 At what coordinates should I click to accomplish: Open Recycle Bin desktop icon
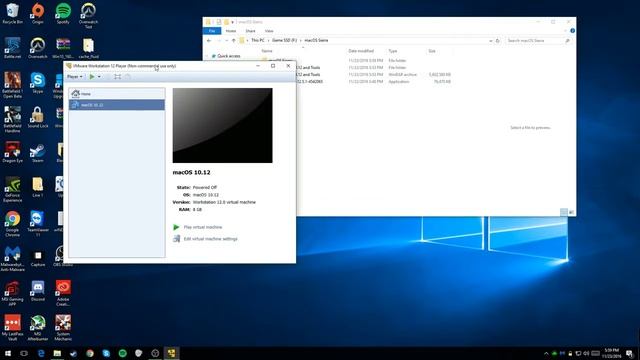click(12, 13)
